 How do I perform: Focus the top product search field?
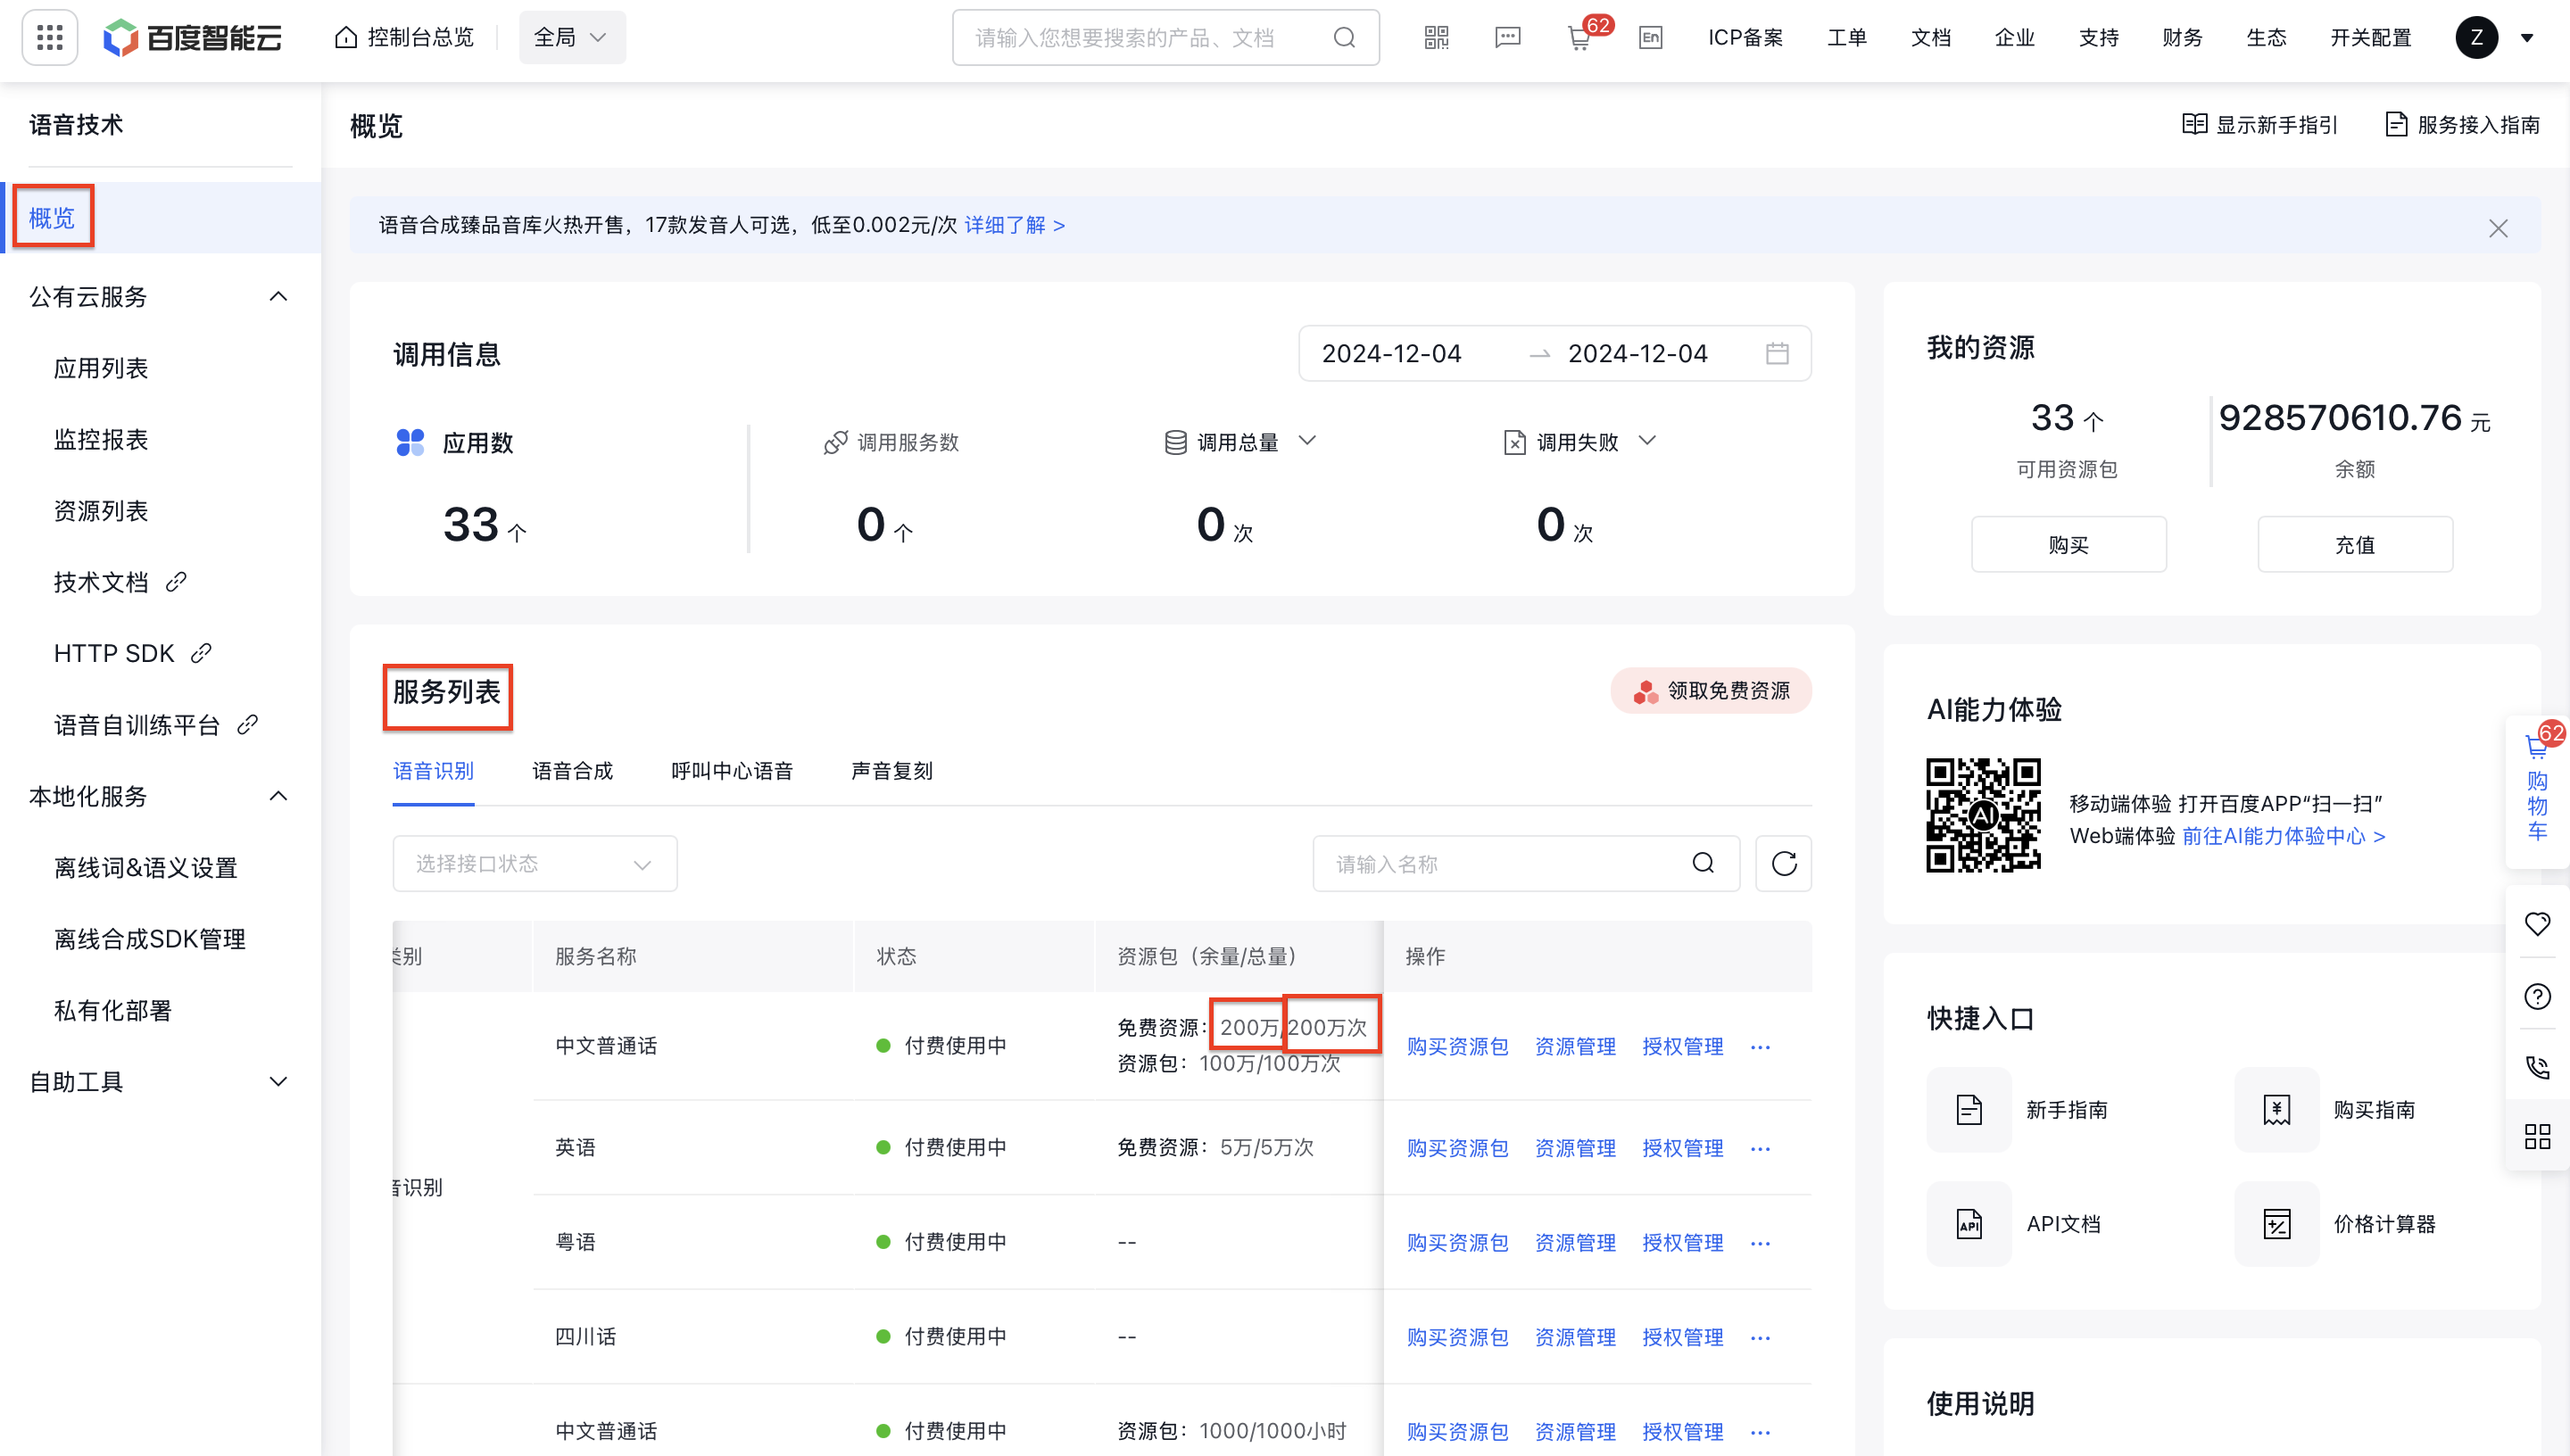coord(1165,38)
